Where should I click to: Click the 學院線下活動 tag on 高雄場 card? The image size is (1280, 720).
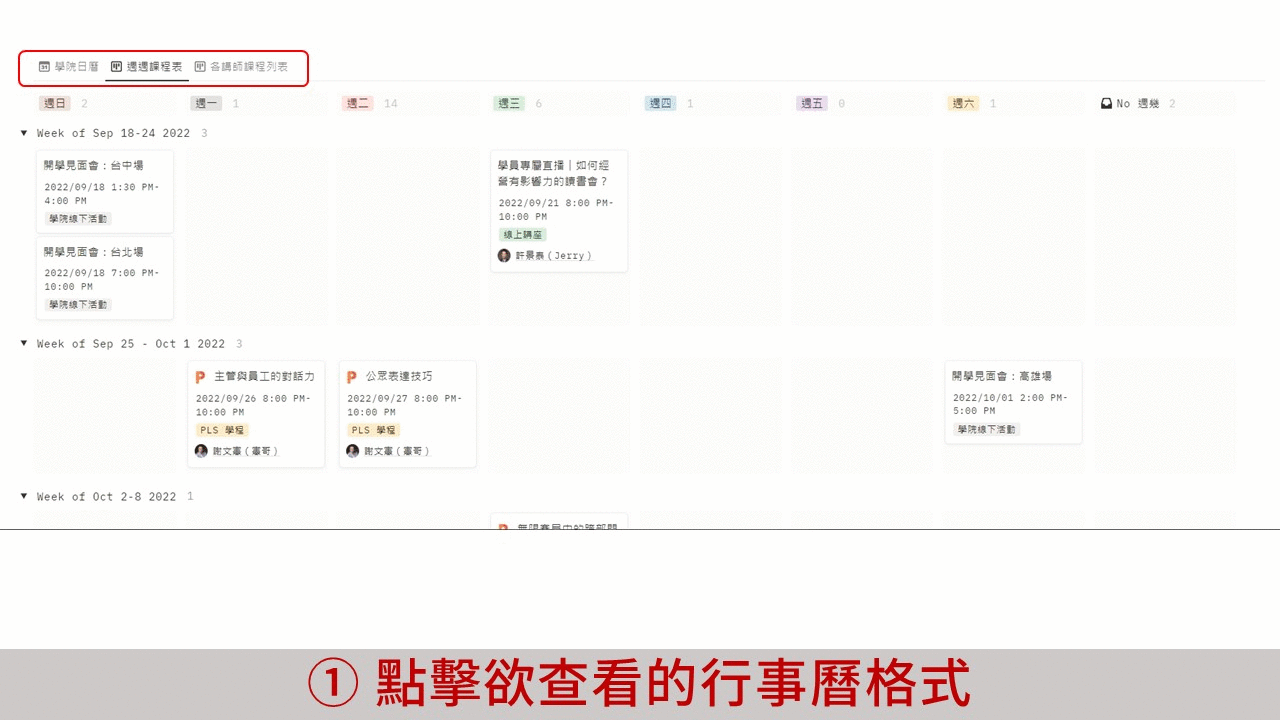click(x=987, y=430)
